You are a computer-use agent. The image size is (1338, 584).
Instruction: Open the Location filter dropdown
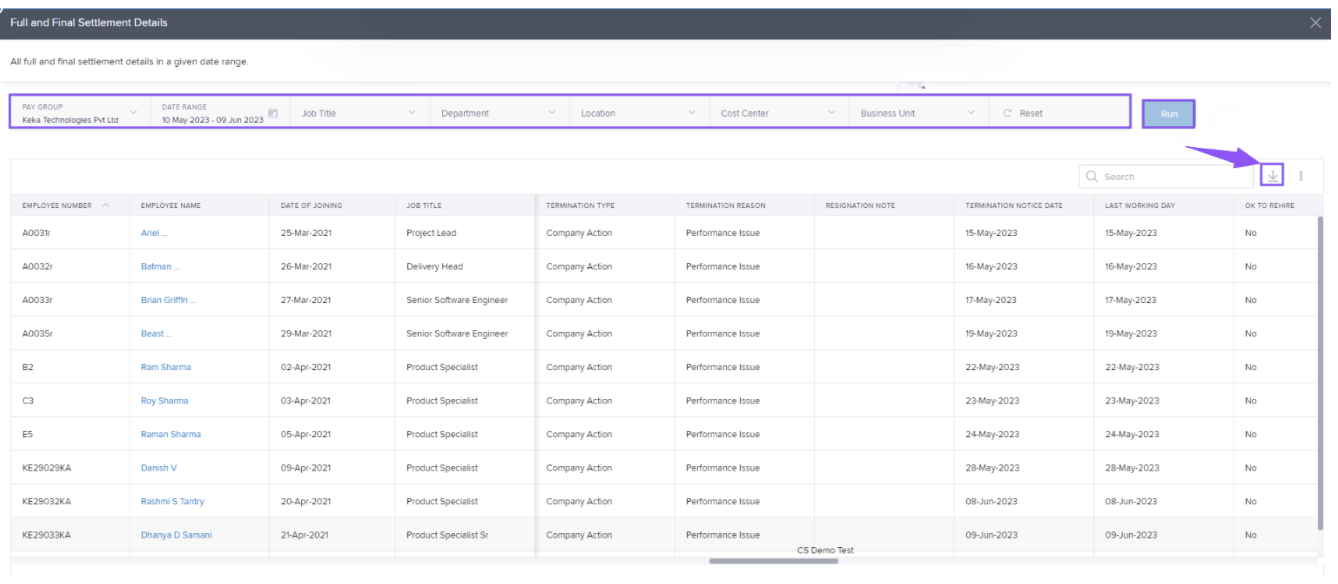pos(691,113)
